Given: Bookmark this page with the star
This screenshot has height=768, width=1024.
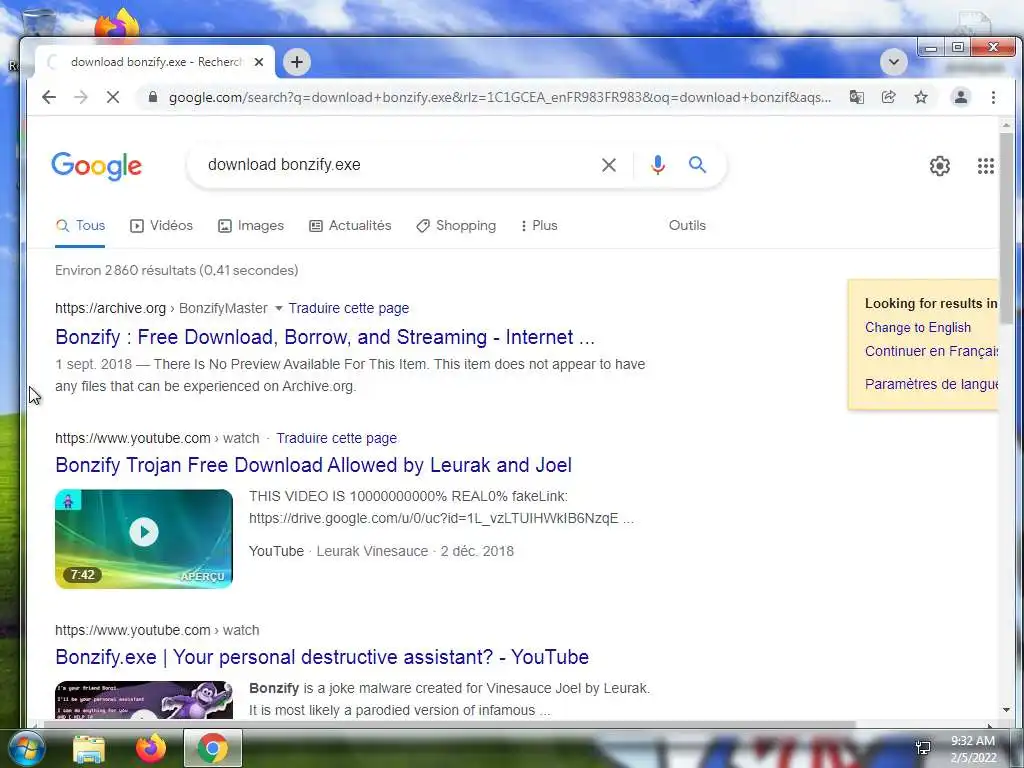Looking at the screenshot, I should coord(921,97).
